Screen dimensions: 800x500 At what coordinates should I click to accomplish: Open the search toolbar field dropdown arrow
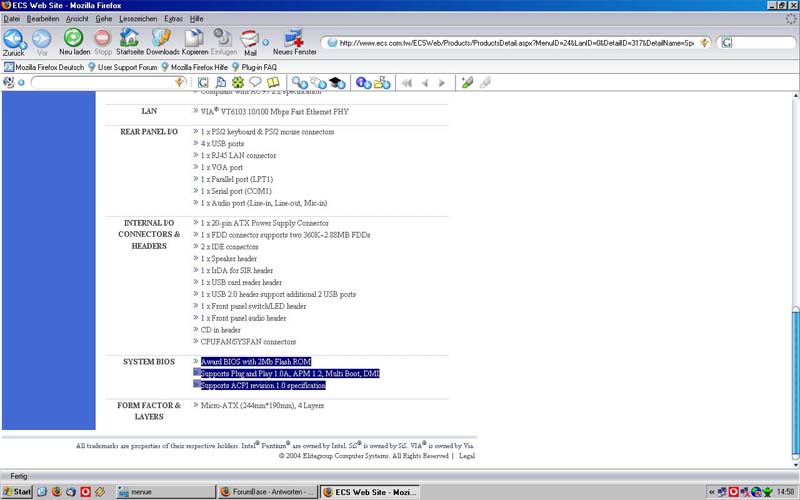[x=180, y=82]
